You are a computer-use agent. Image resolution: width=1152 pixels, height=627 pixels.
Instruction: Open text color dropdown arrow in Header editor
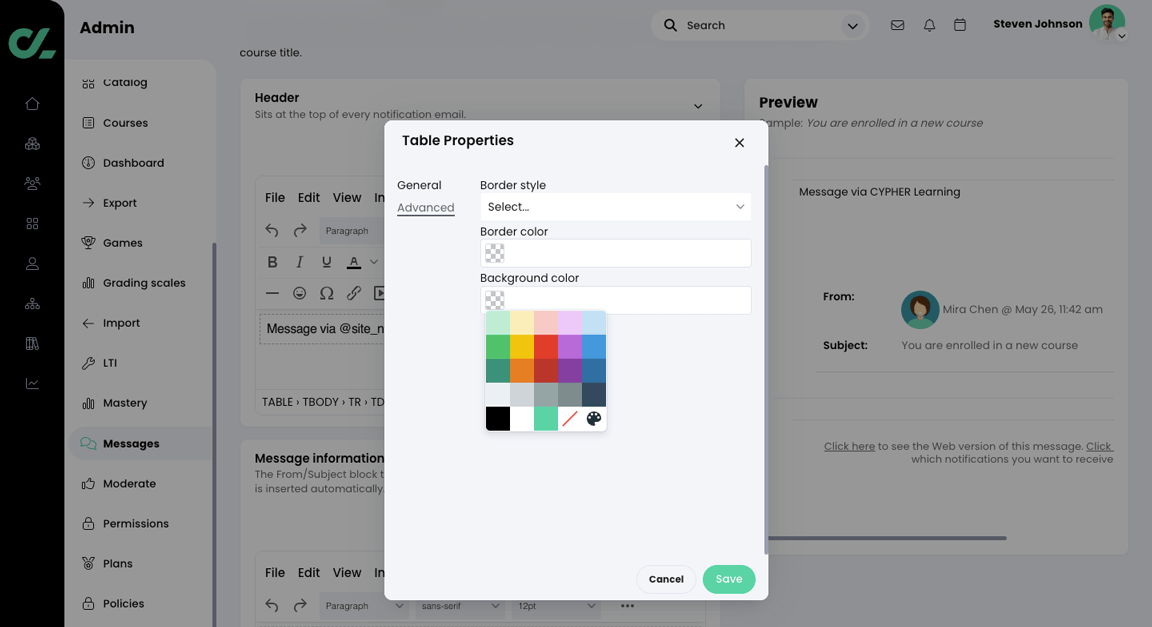tap(374, 262)
